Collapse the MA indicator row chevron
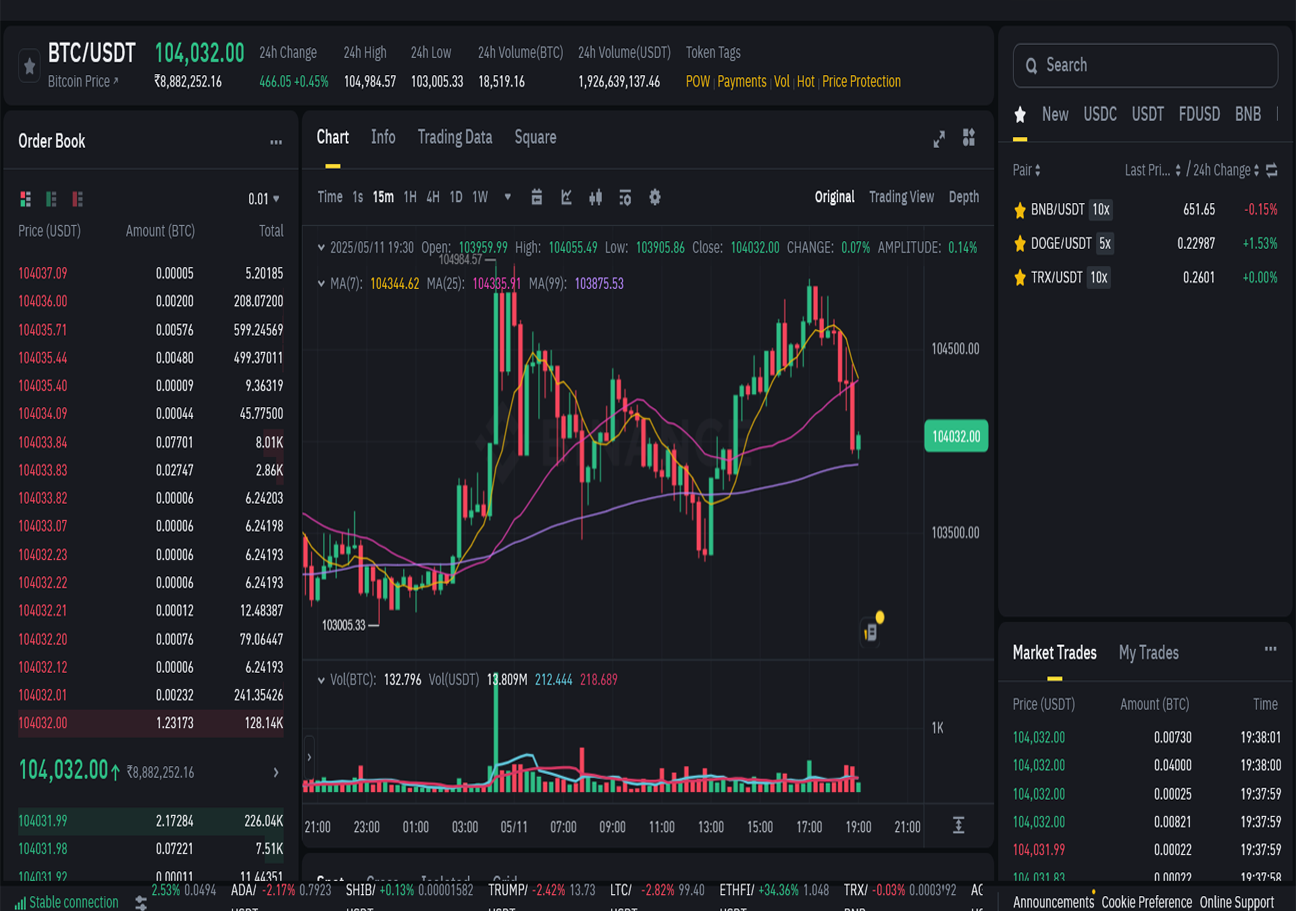This screenshot has width=1296, height=911. coord(321,284)
